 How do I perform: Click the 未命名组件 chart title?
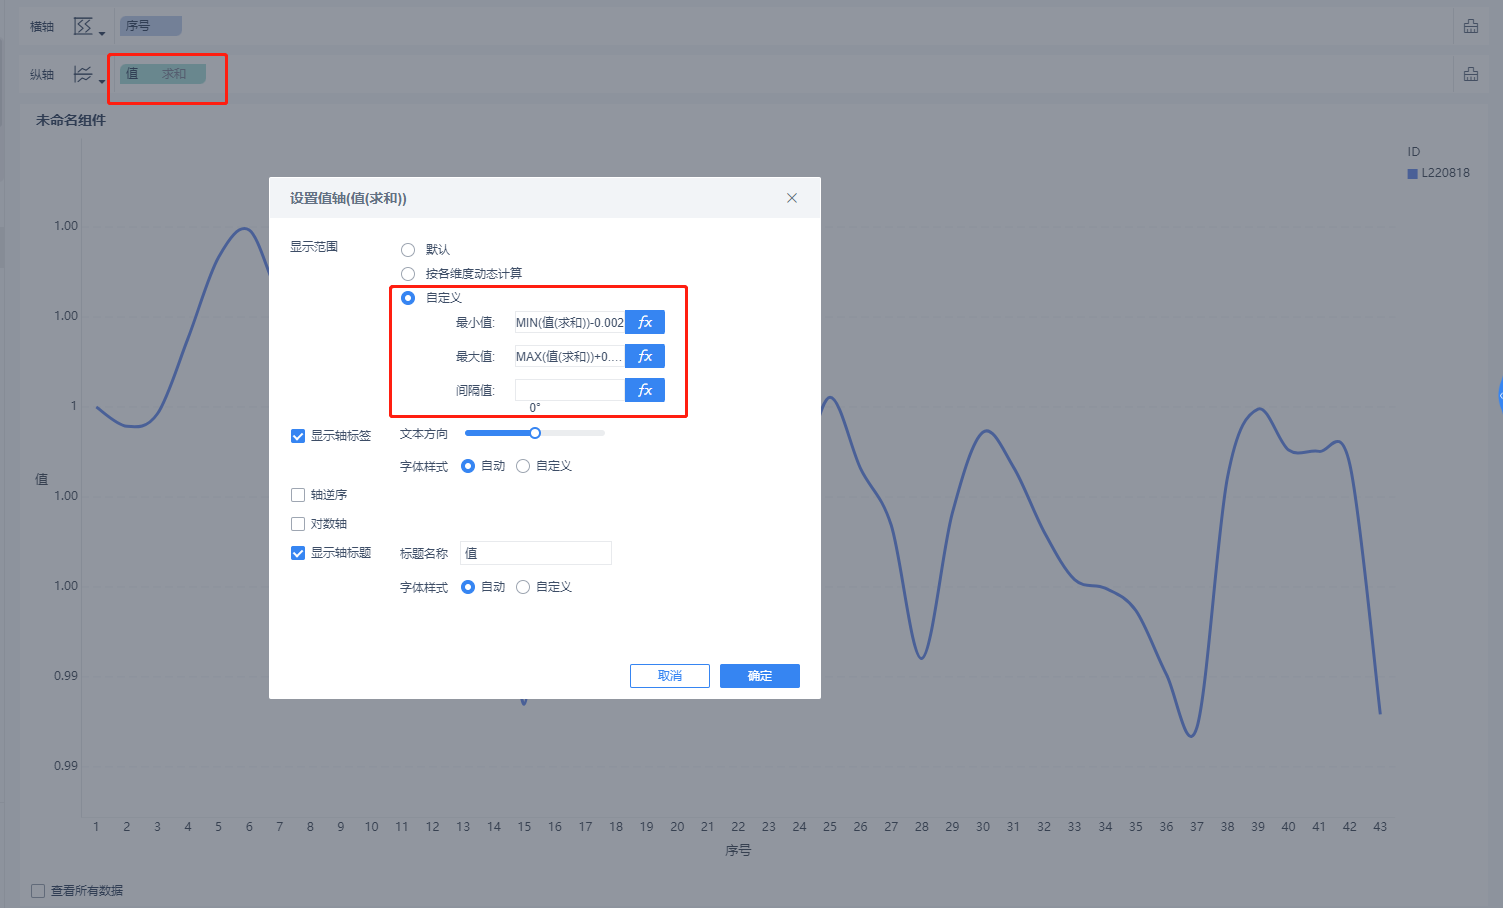click(x=71, y=120)
